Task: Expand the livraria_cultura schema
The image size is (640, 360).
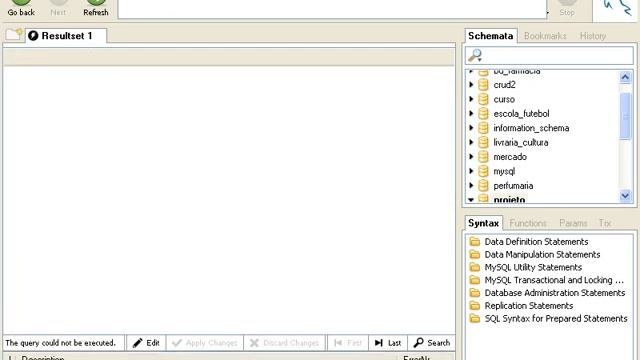Action: [x=471, y=142]
